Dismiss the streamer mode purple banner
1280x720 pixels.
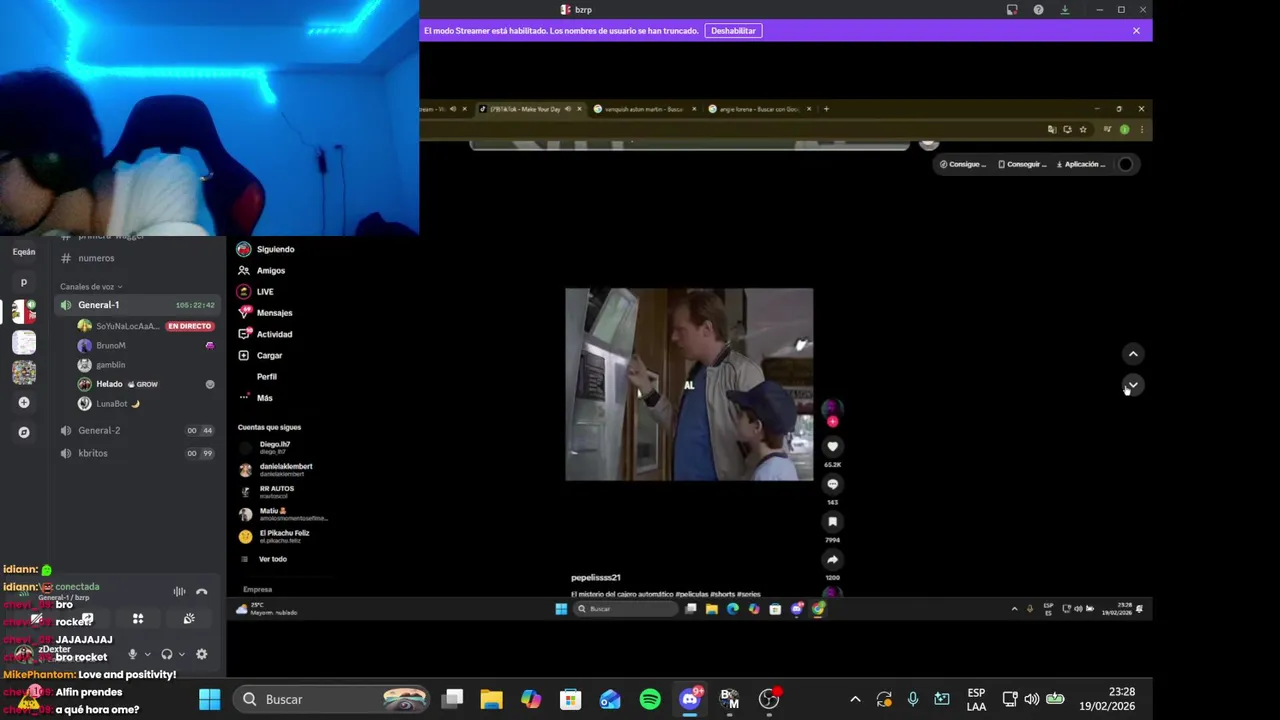(1136, 31)
